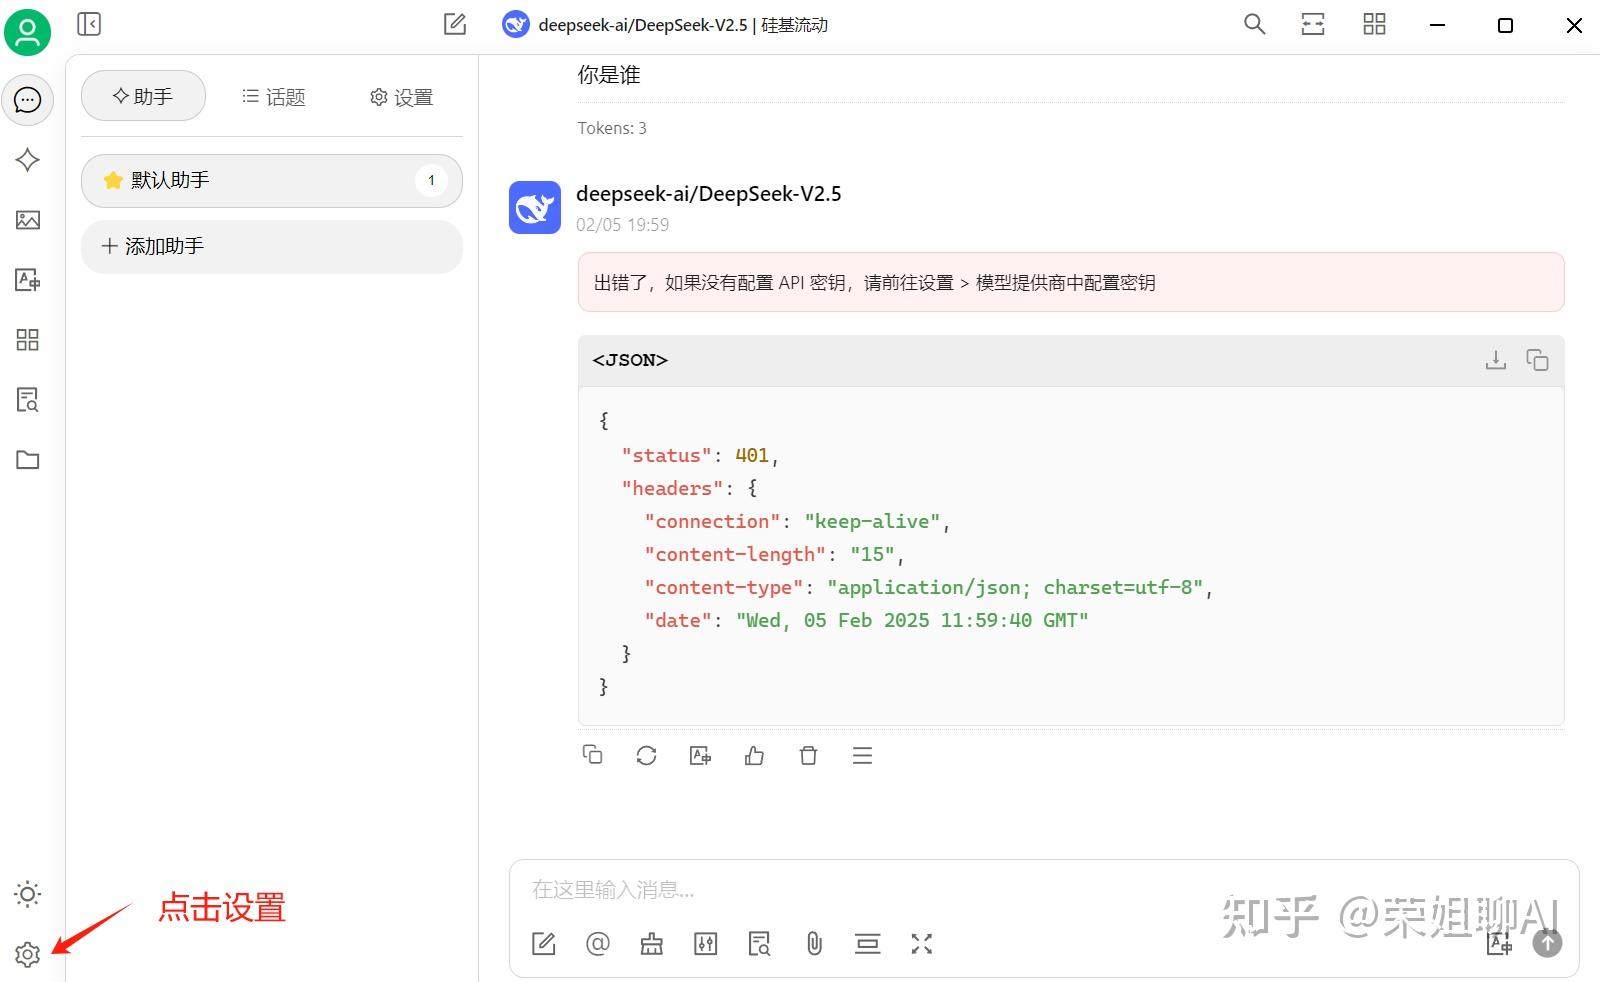Regenerate the DeepSeek-V2.5 response

coord(646,755)
